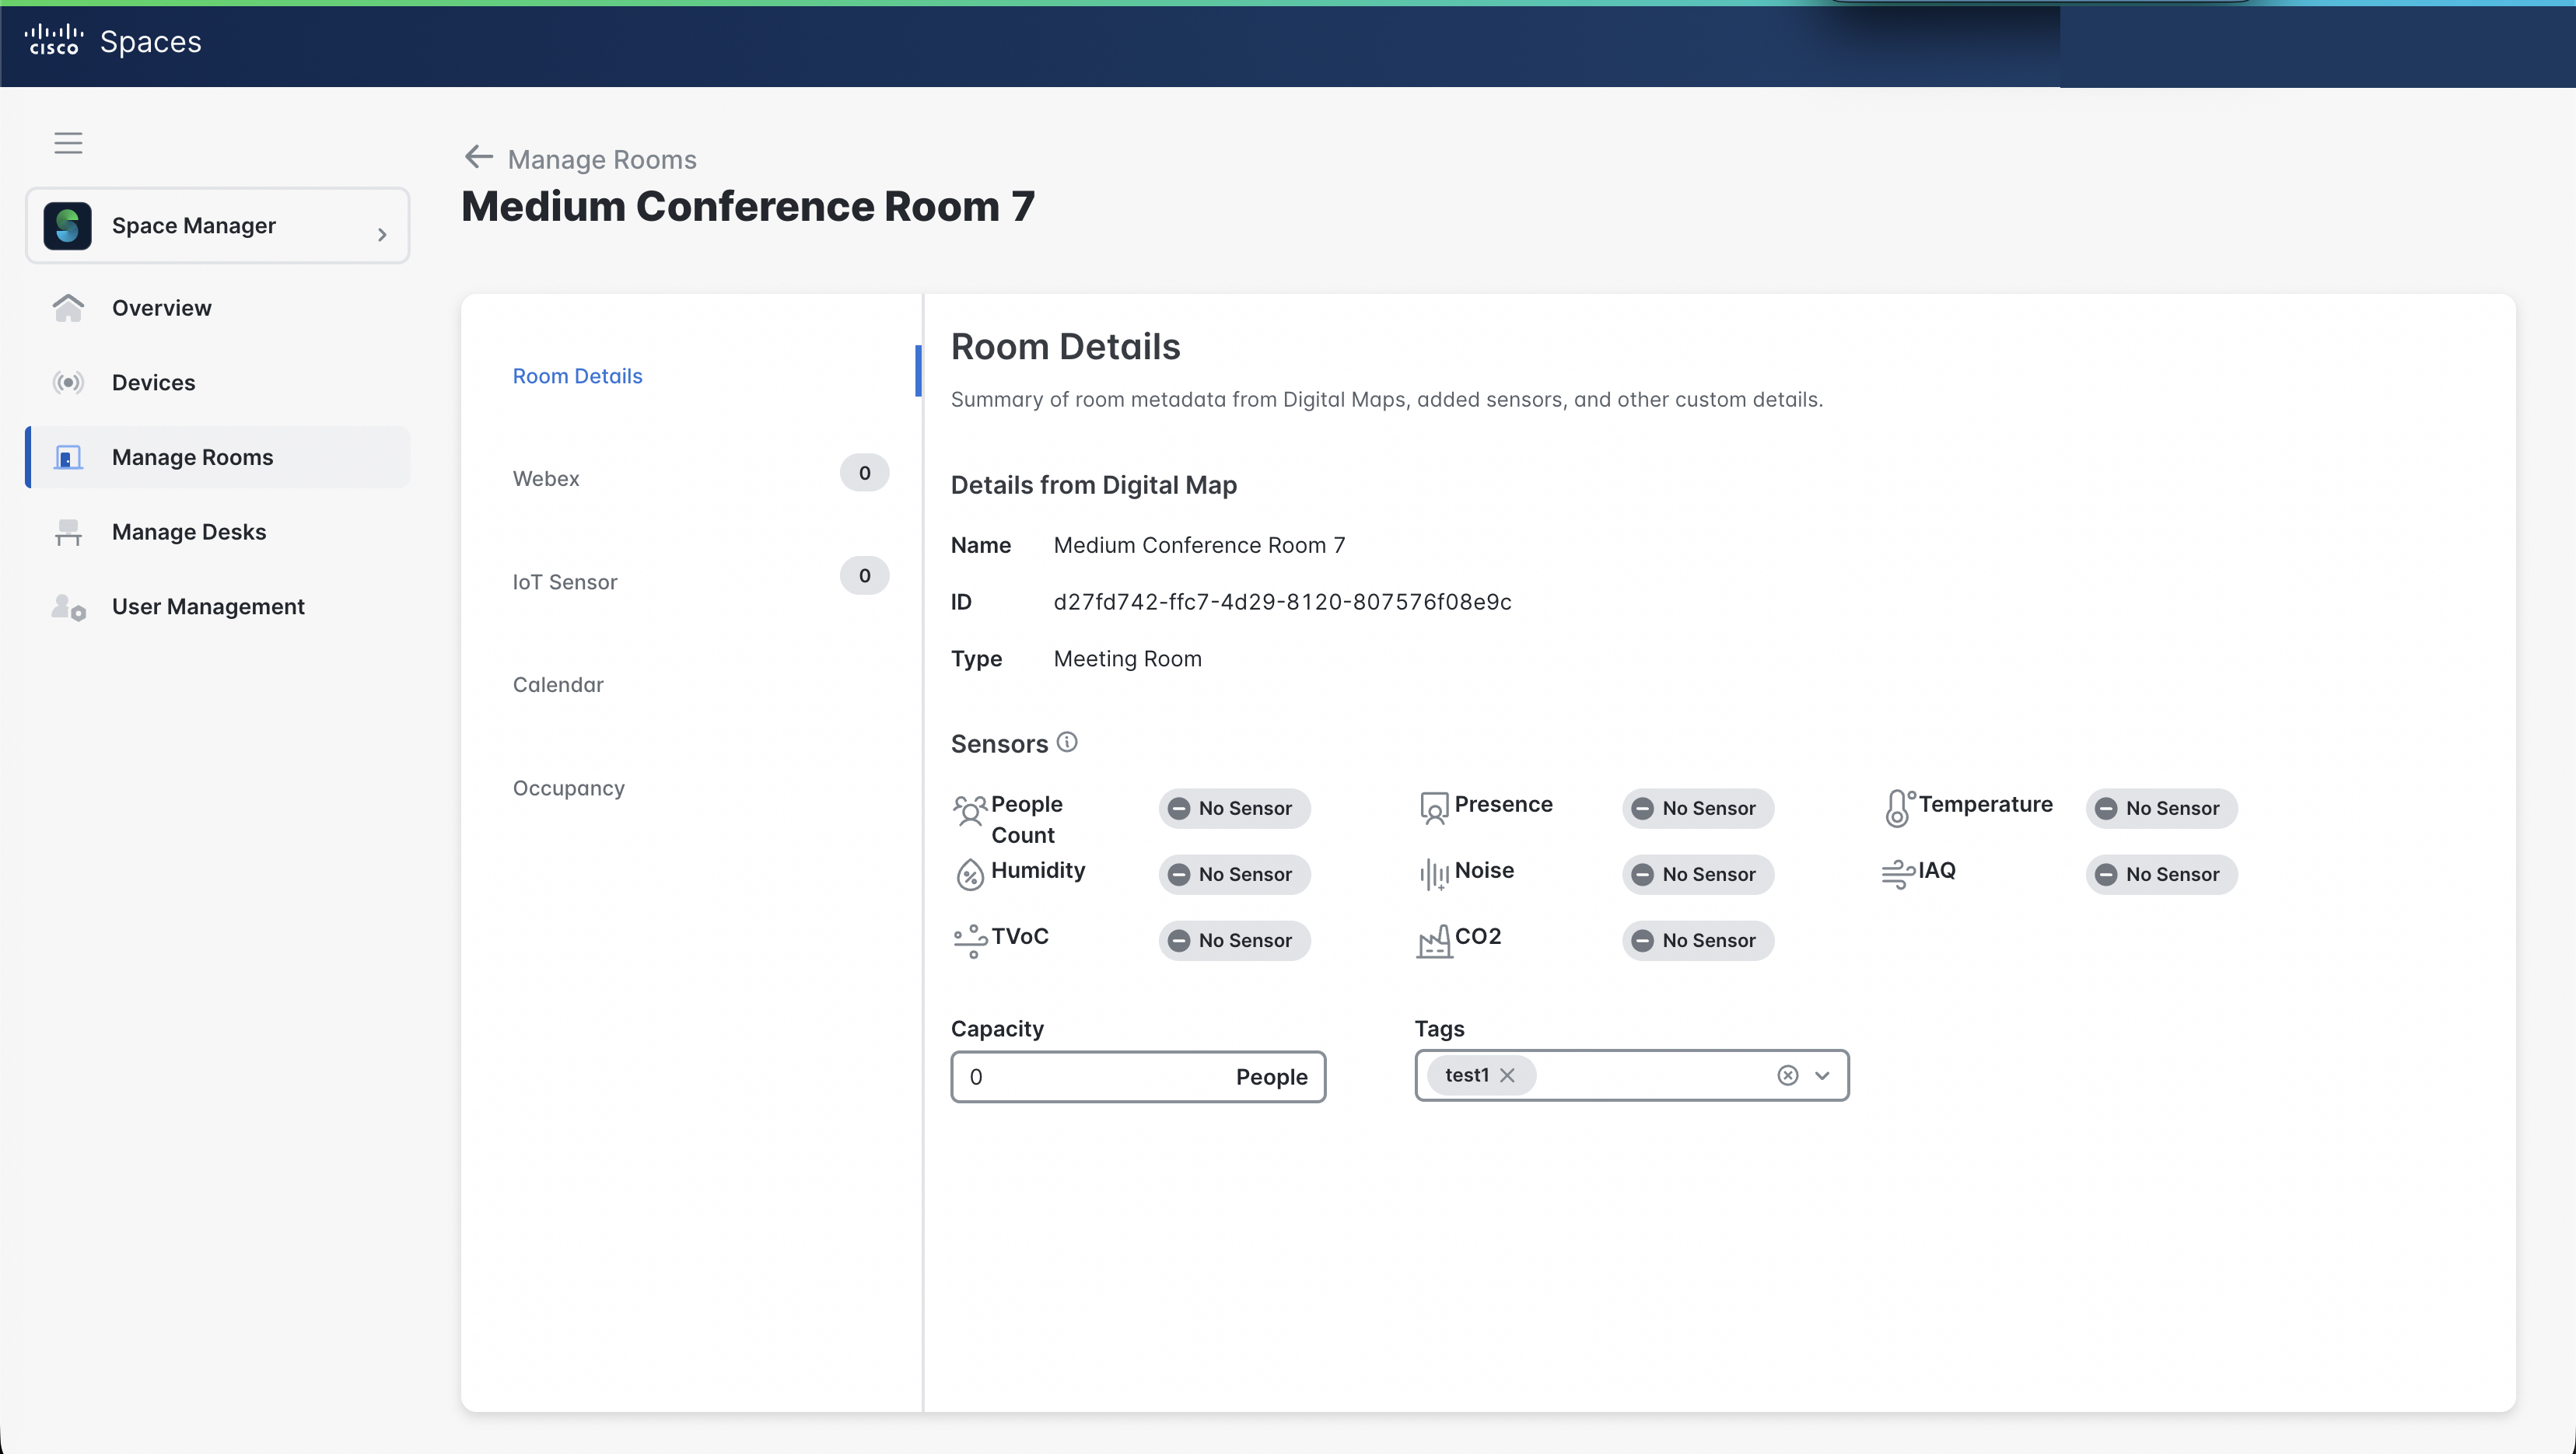This screenshot has width=2576, height=1454.
Task: Remove the test1 tag
Action: (x=1507, y=1076)
